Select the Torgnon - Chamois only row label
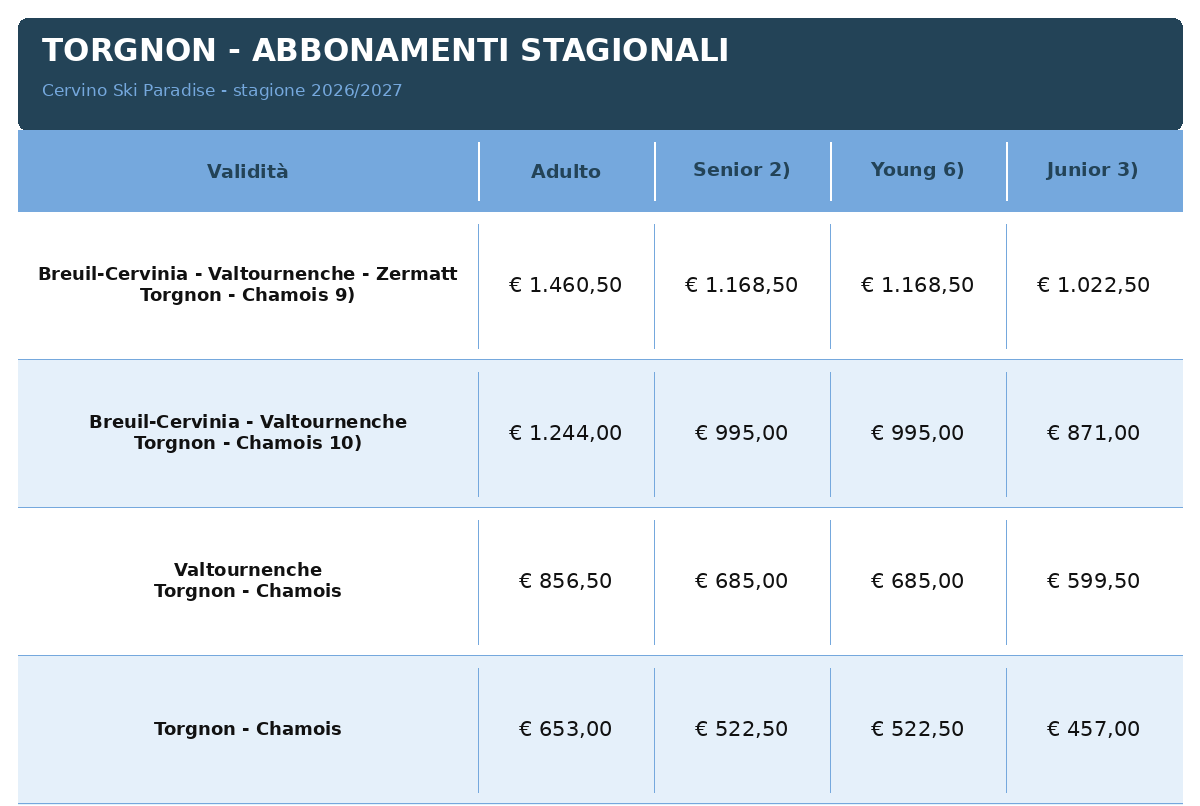The image size is (1200, 806). (x=248, y=729)
